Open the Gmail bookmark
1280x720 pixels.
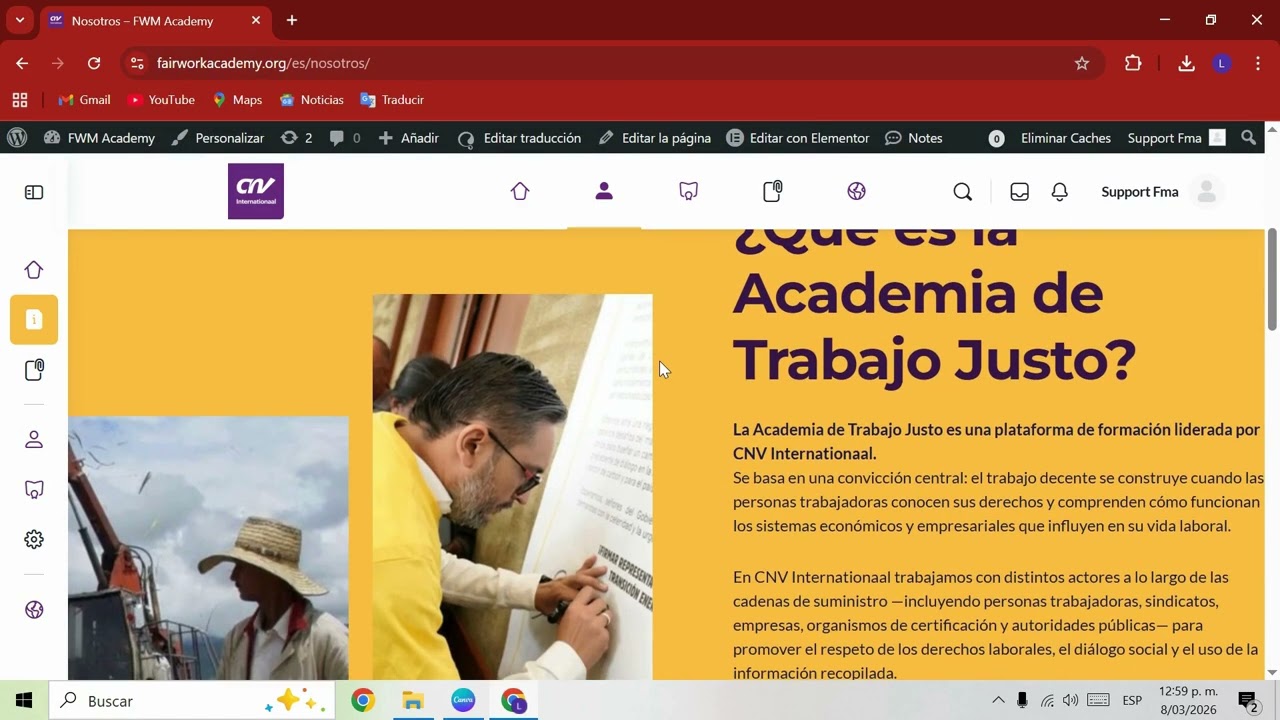84,100
